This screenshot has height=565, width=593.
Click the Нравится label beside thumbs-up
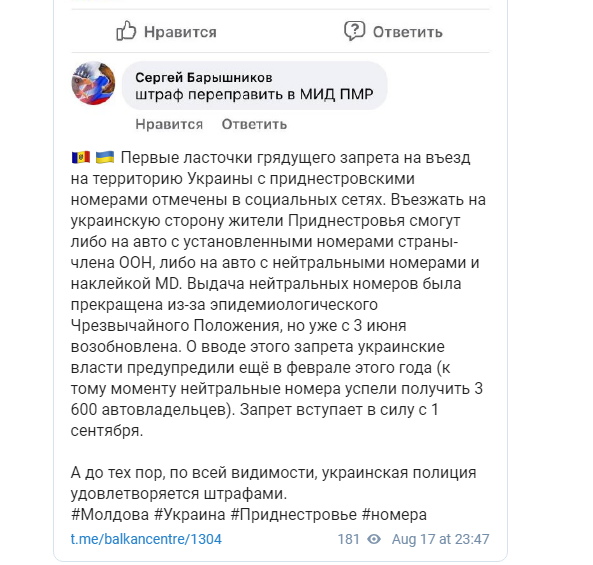tap(180, 32)
